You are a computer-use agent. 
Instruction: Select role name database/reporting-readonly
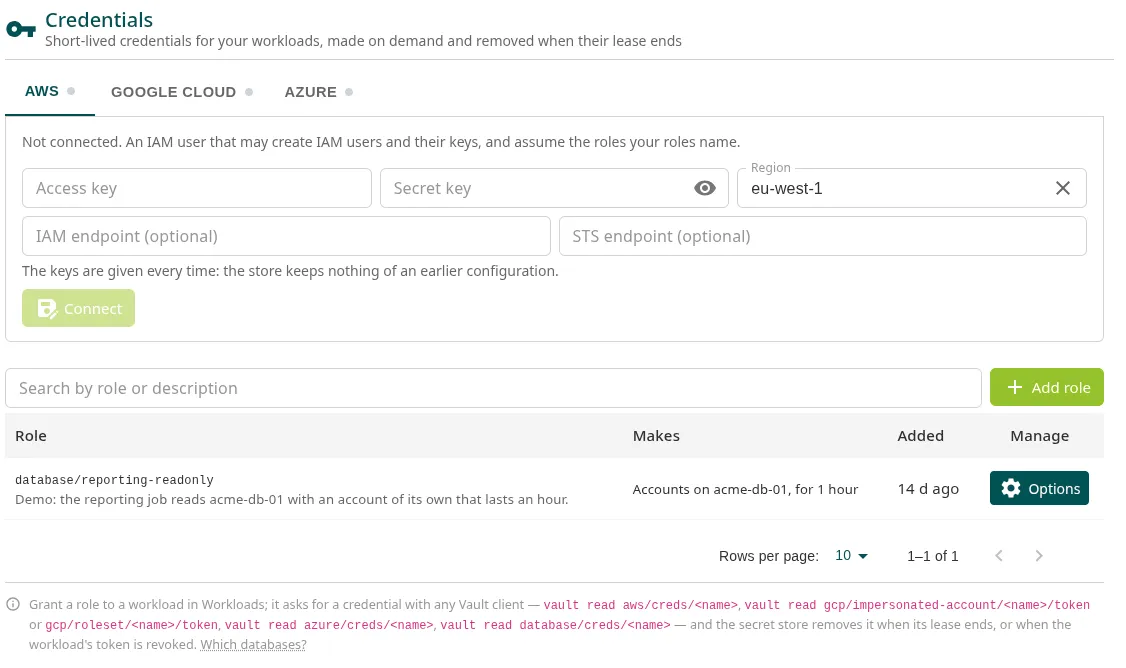[114, 480]
